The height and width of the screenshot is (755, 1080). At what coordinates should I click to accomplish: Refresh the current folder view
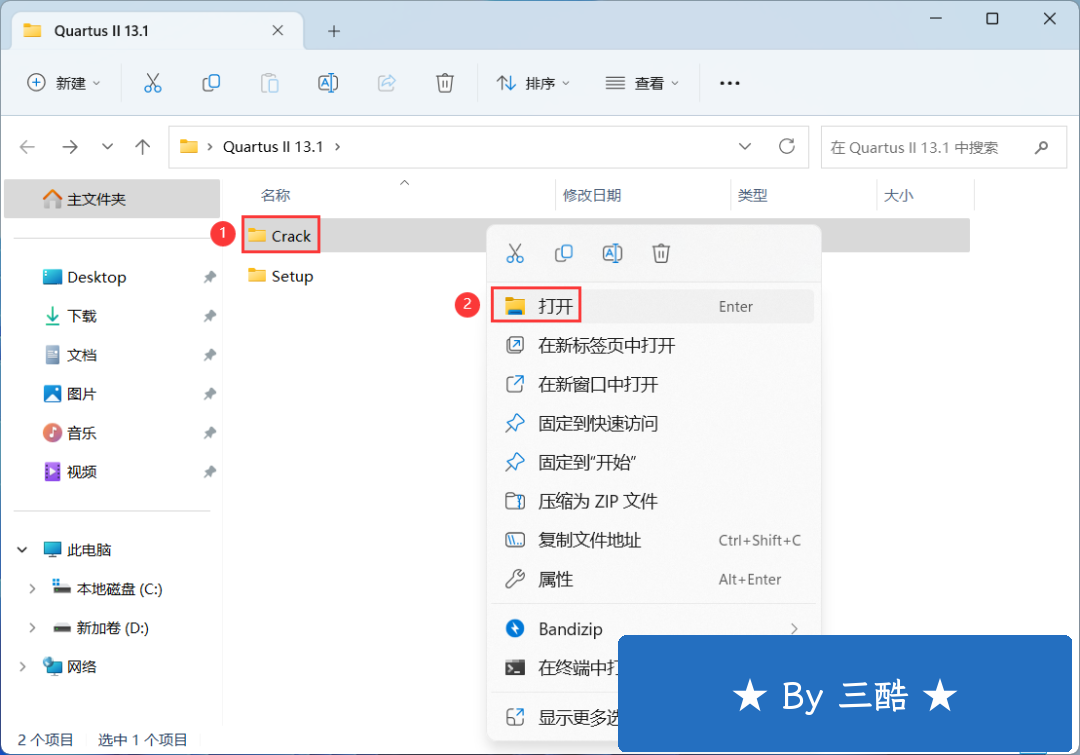click(x=787, y=147)
